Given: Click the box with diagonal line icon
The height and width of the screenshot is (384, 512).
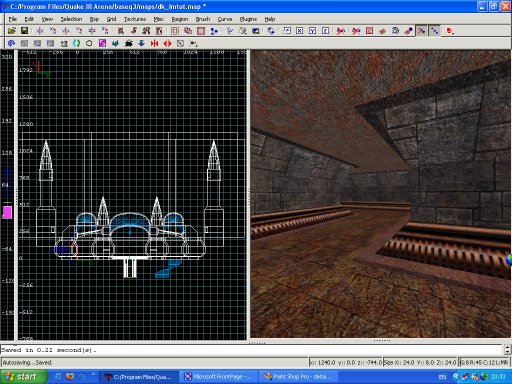Looking at the screenshot, I should [180, 43].
